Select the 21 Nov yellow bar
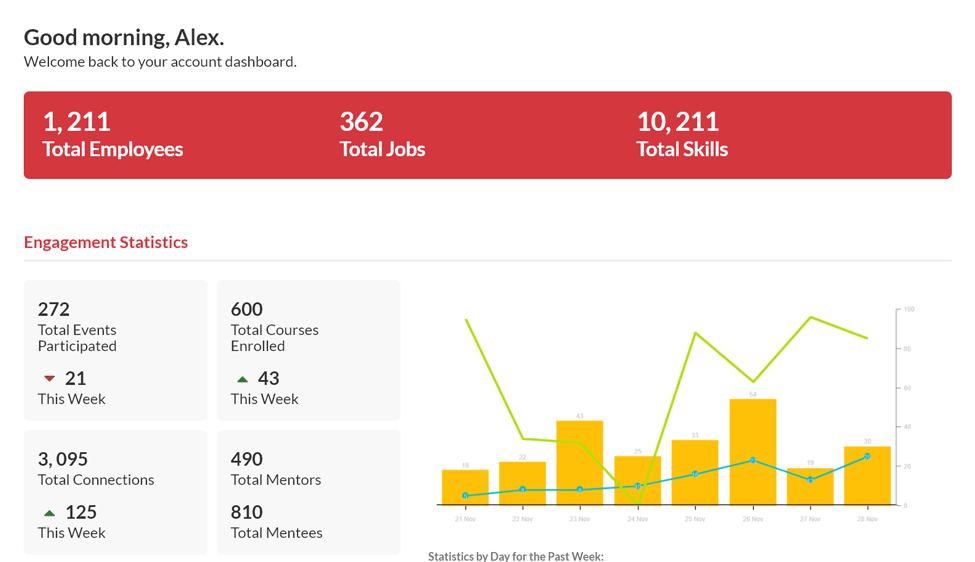 tap(465, 487)
